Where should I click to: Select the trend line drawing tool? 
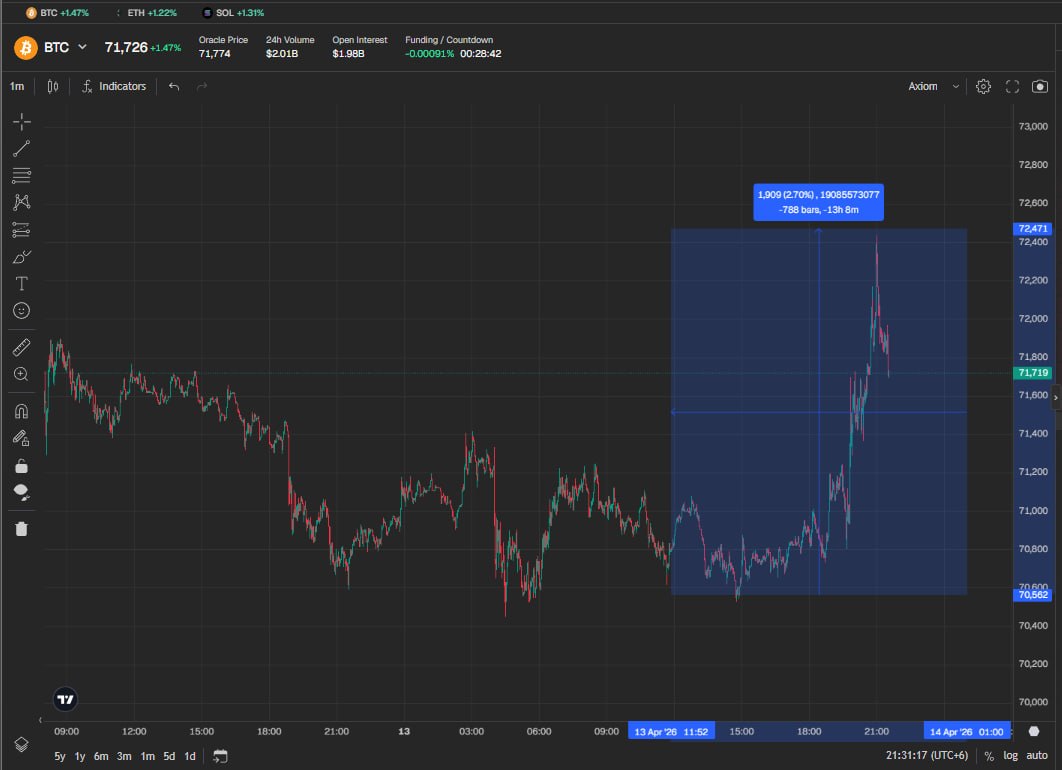coord(22,148)
